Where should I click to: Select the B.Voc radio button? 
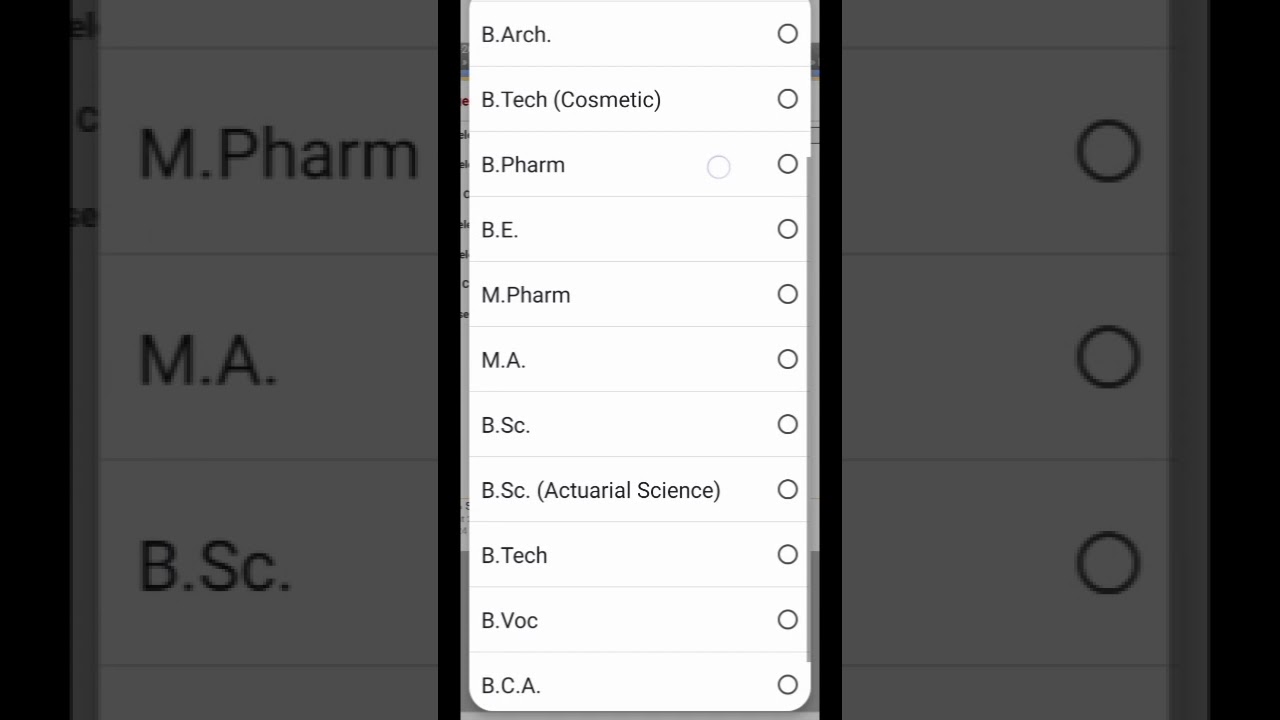[x=788, y=620]
